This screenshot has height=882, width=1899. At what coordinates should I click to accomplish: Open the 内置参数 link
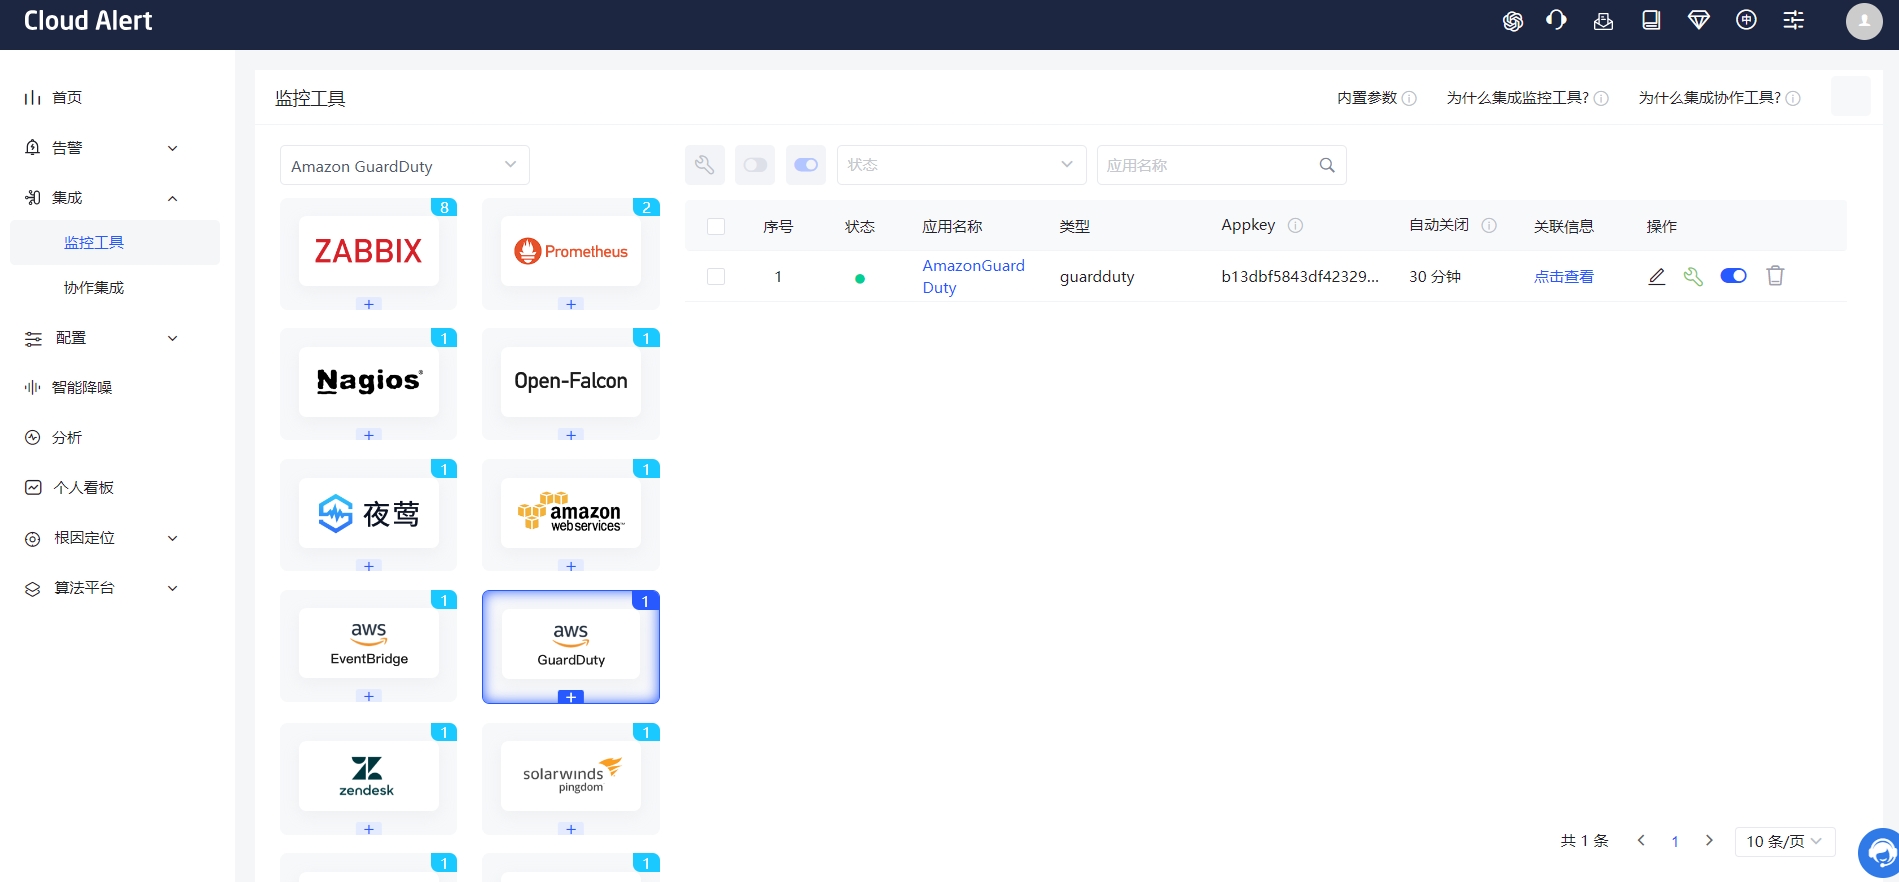(1367, 98)
